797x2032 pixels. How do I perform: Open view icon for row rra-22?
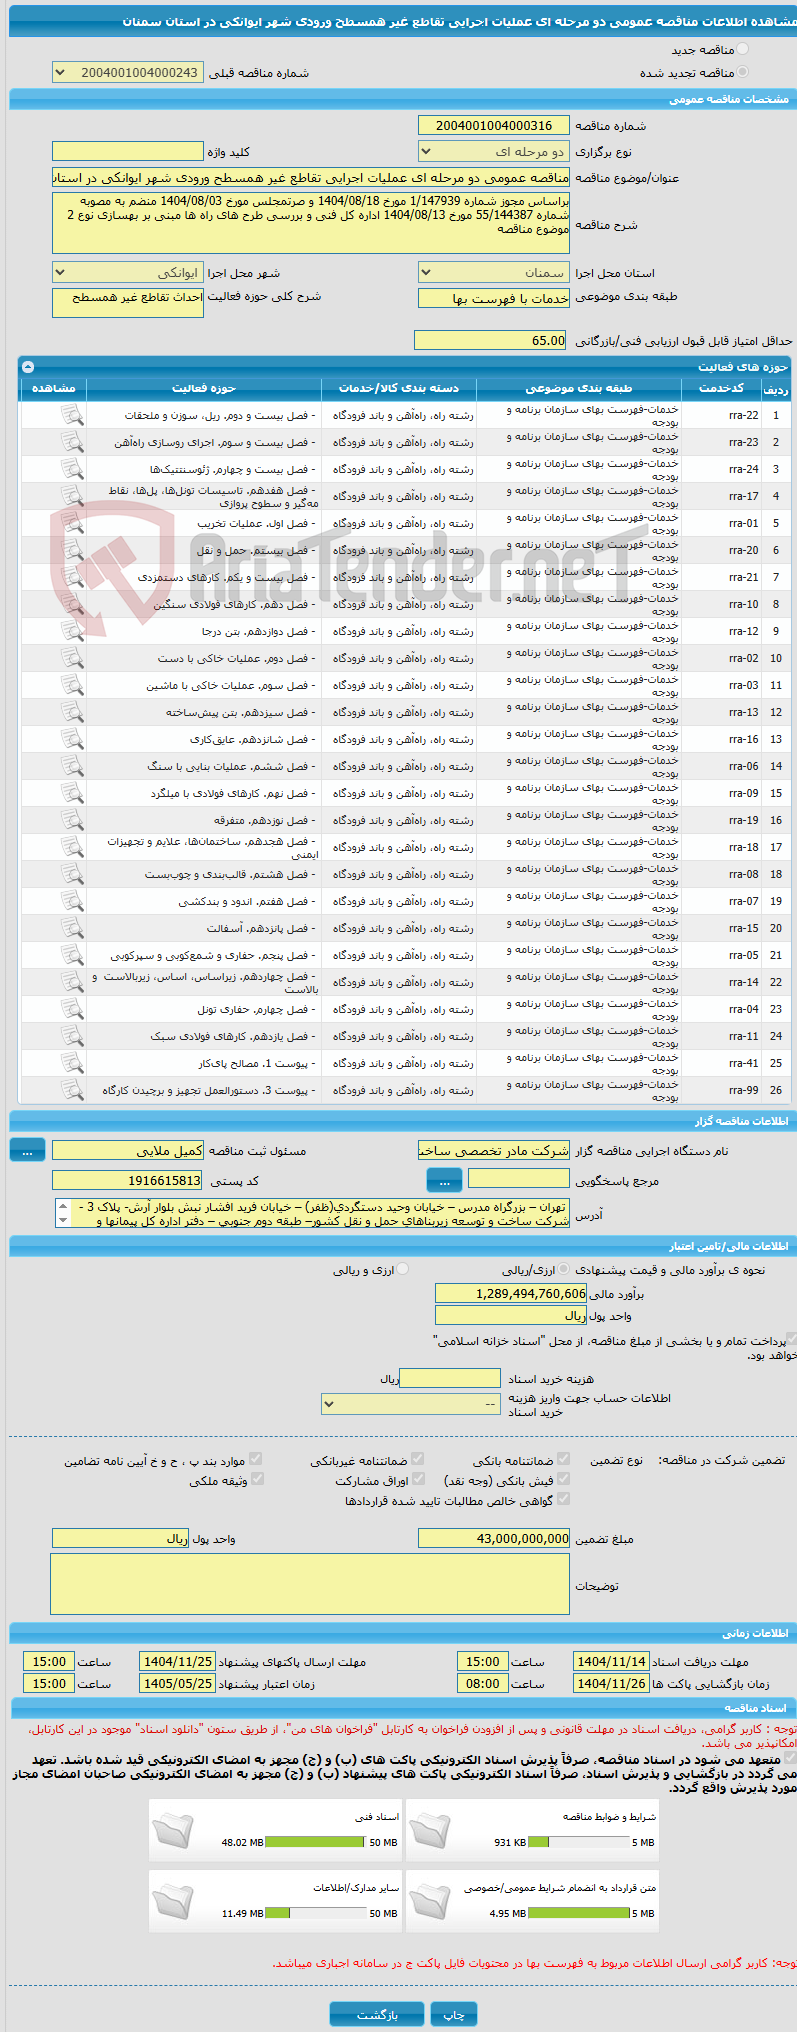72,415
